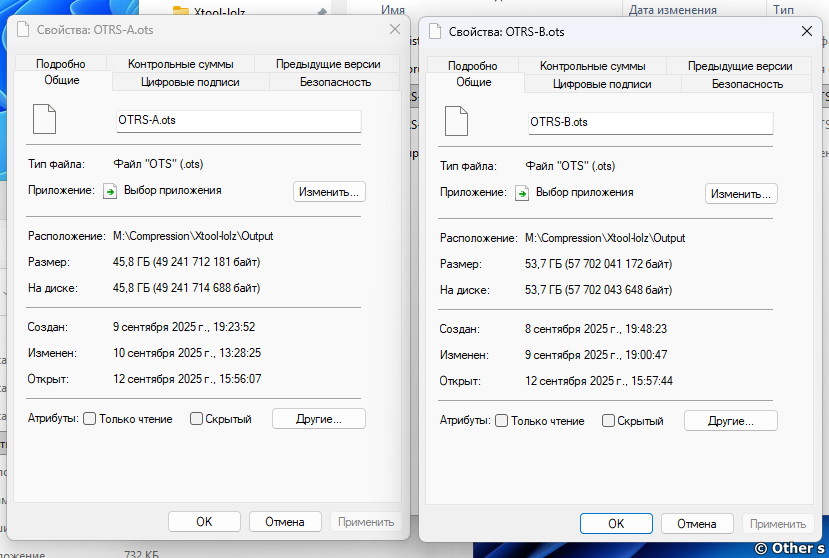Click the OTRS-A.ots file name field
Image resolution: width=829 pixels, height=558 pixels.
[x=238, y=120]
